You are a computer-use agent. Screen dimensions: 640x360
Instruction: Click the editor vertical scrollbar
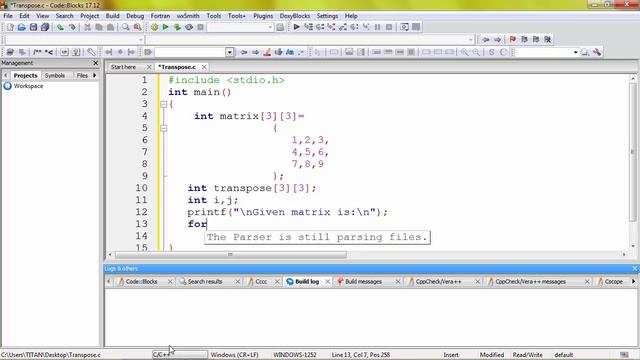point(633,152)
